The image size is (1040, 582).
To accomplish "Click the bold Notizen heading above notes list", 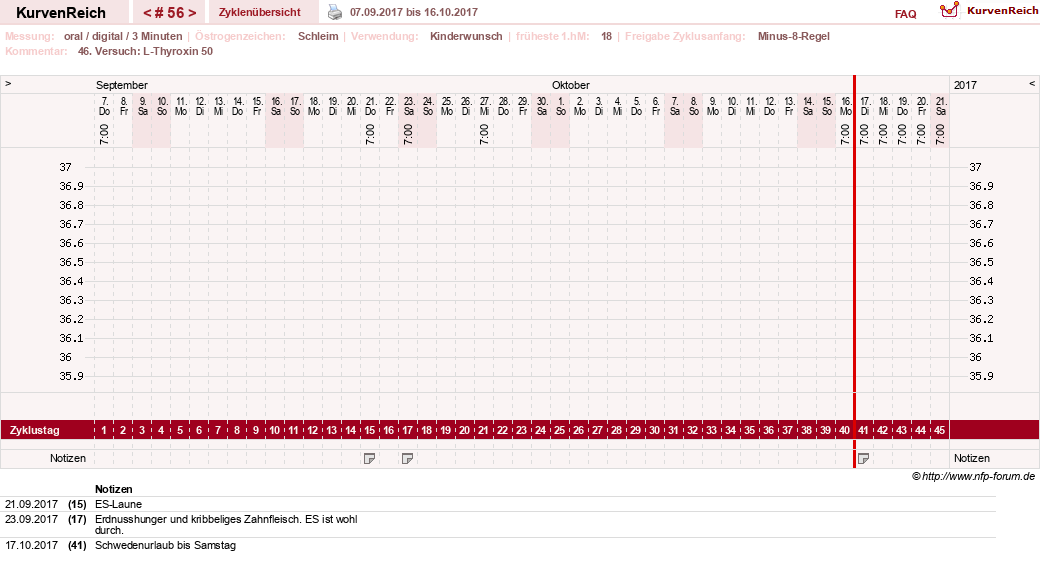I will [x=113, y=489].
